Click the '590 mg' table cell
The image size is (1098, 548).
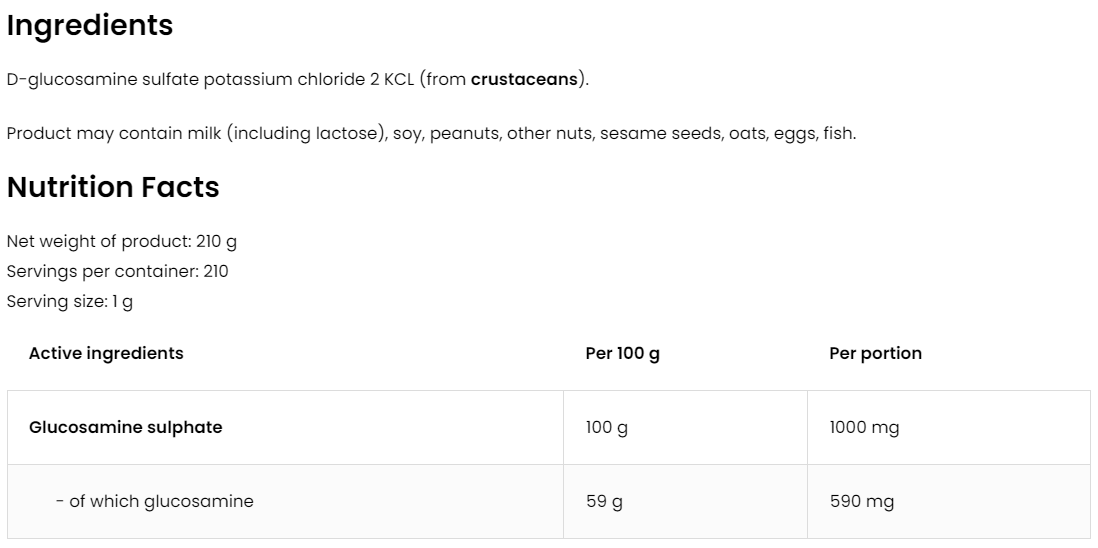click(x=861, y=501)
